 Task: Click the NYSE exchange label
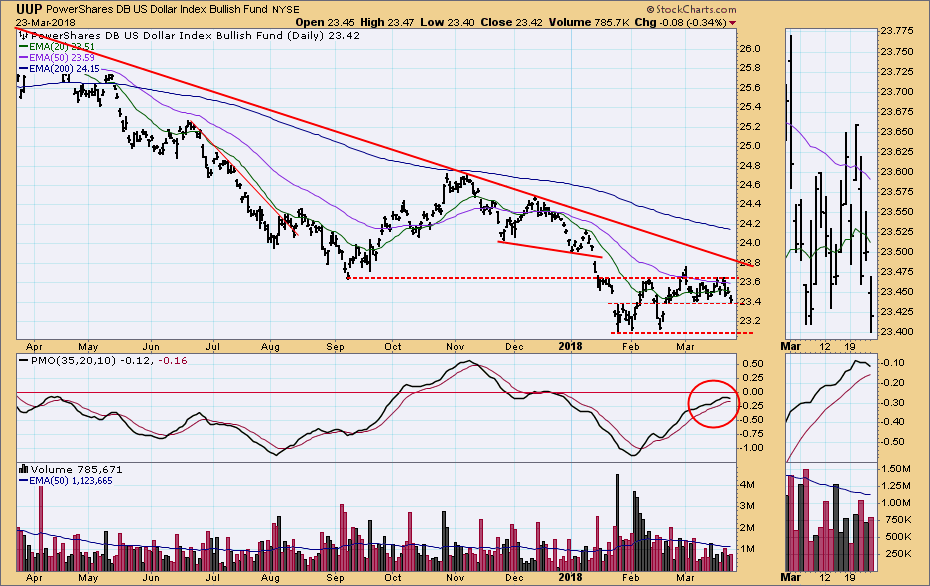point(286,9)
